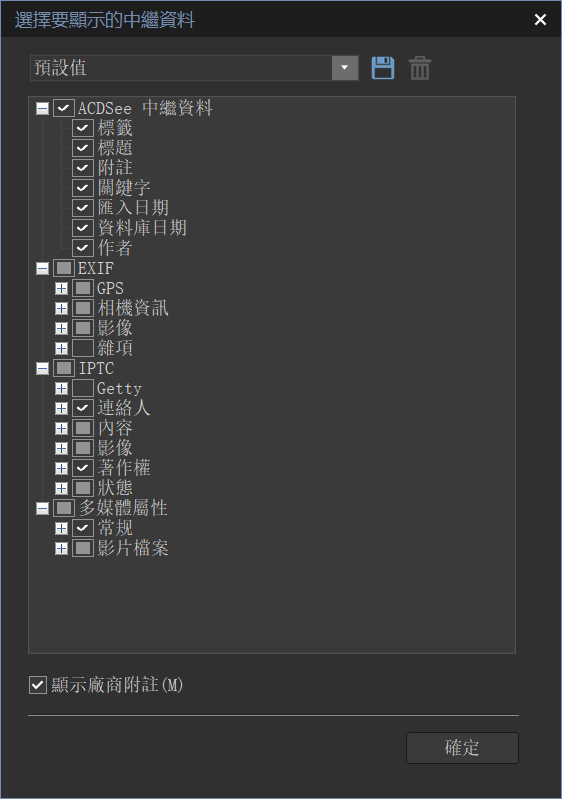
Task: Uncheck the 著作權 checkbox
Action: point(83,468)
